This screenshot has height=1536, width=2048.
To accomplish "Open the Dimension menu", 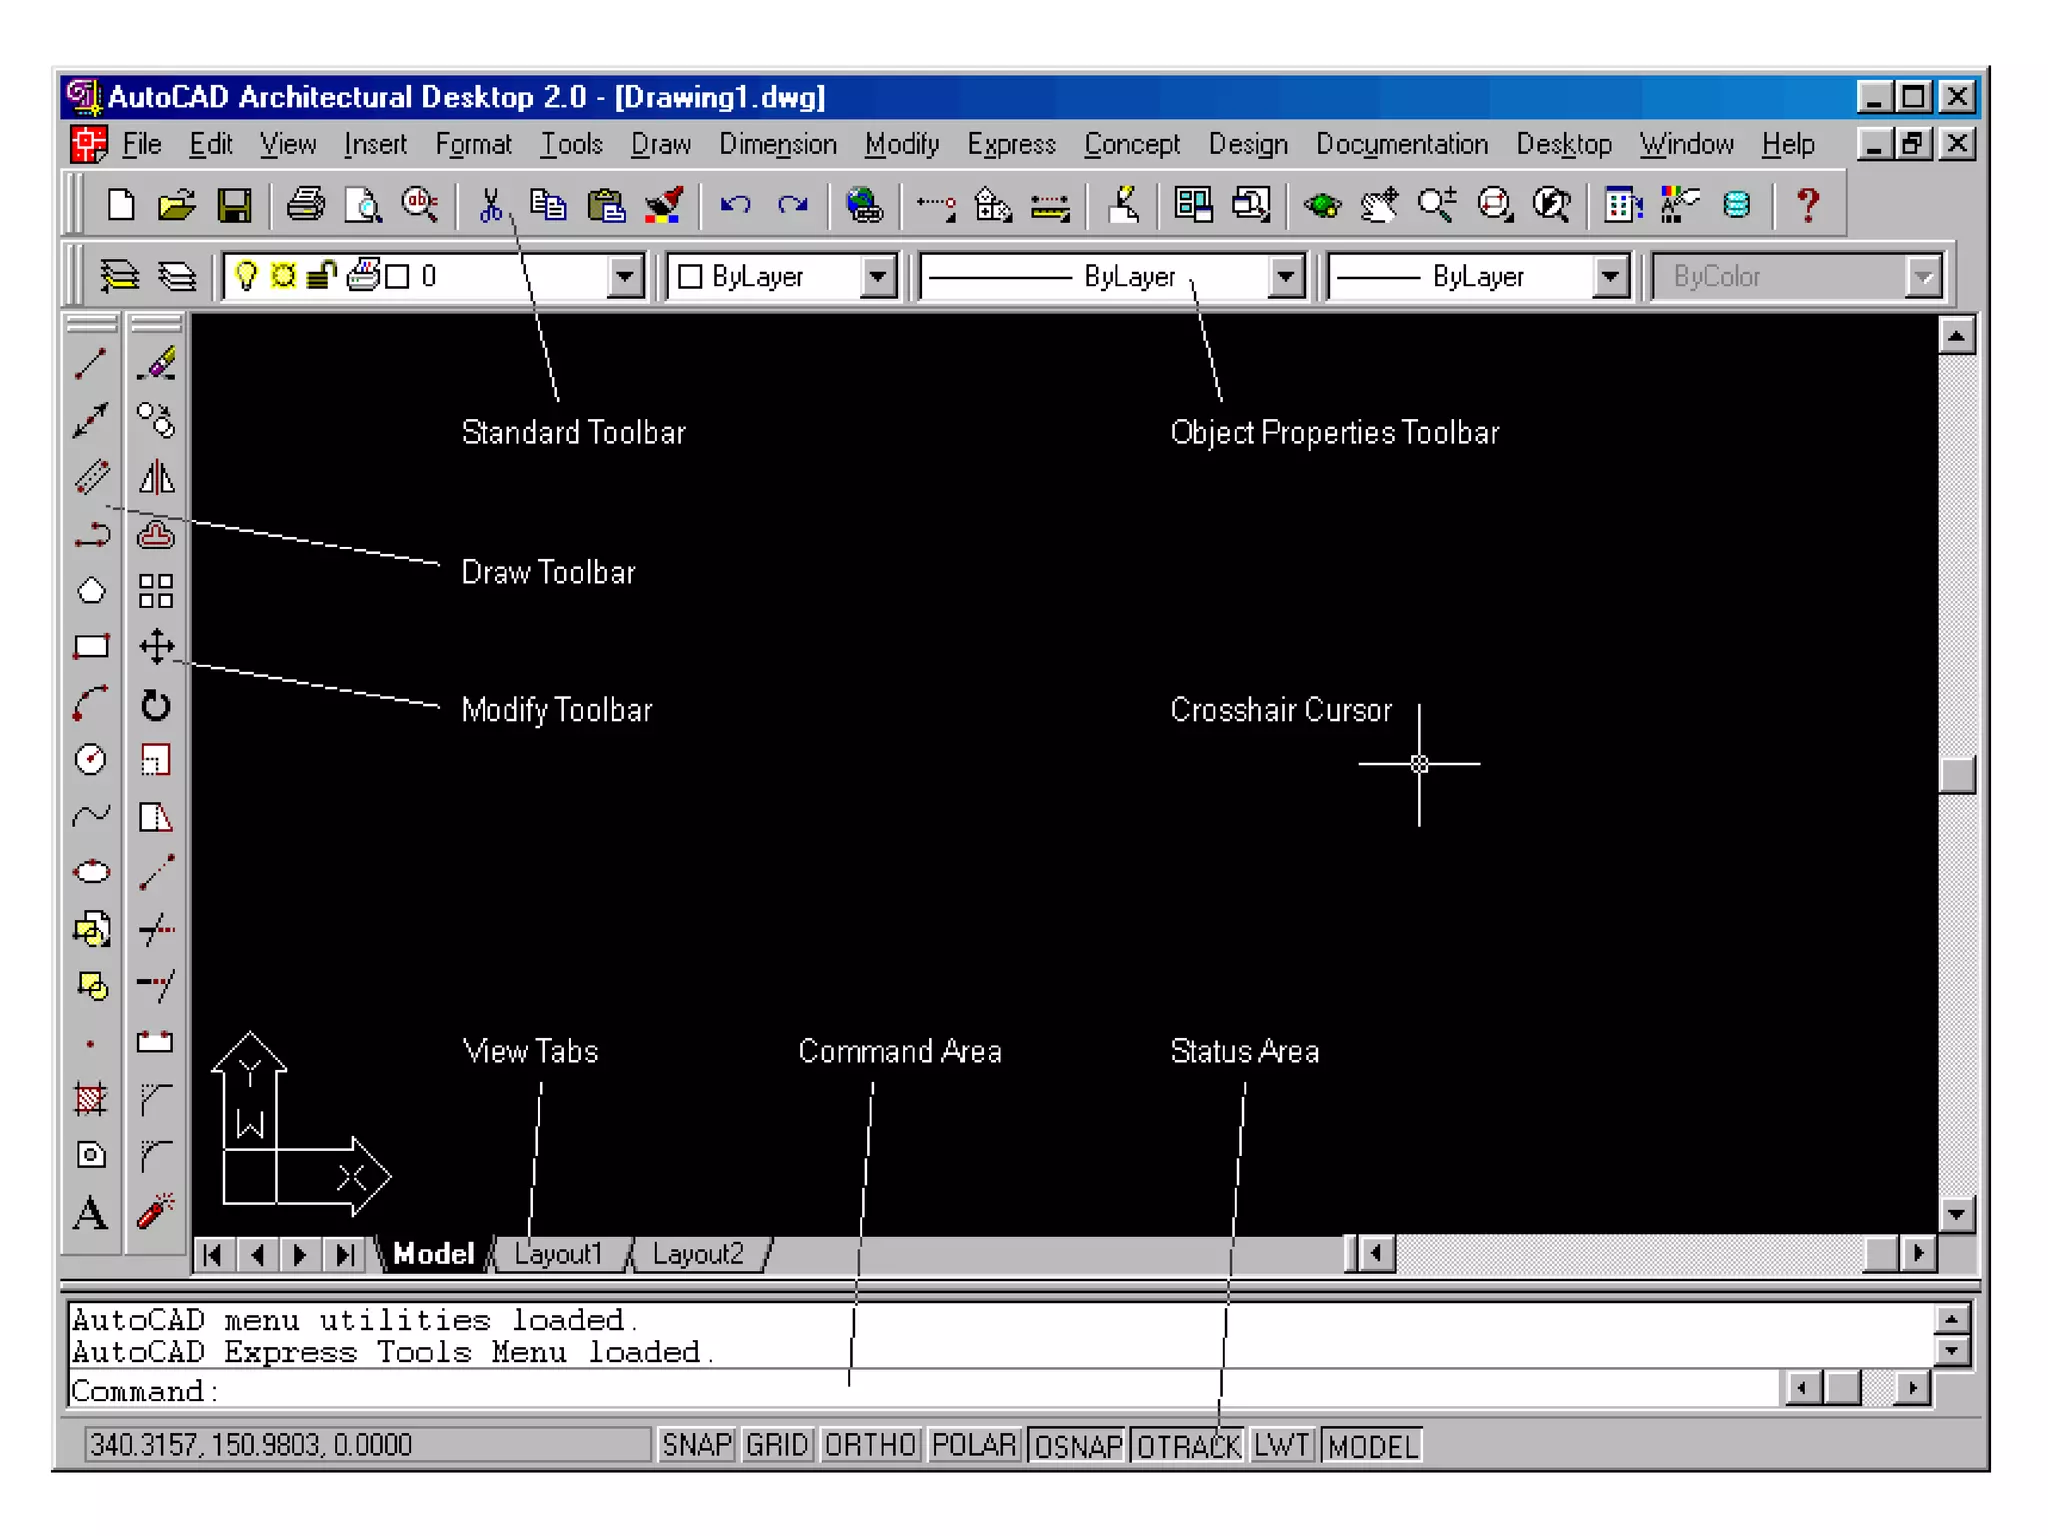I will pyautogui.click(x=777, y=145).
